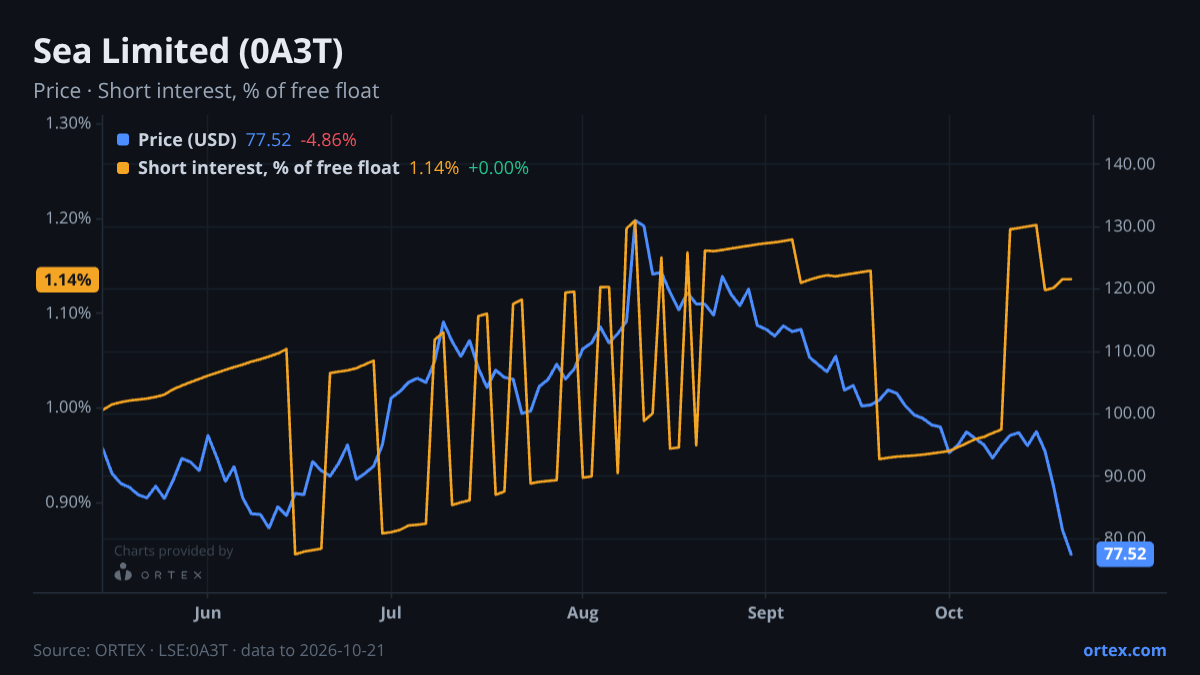Open the ortex.com link
Screen dimensions: 1200x675
click(1124, 650)
